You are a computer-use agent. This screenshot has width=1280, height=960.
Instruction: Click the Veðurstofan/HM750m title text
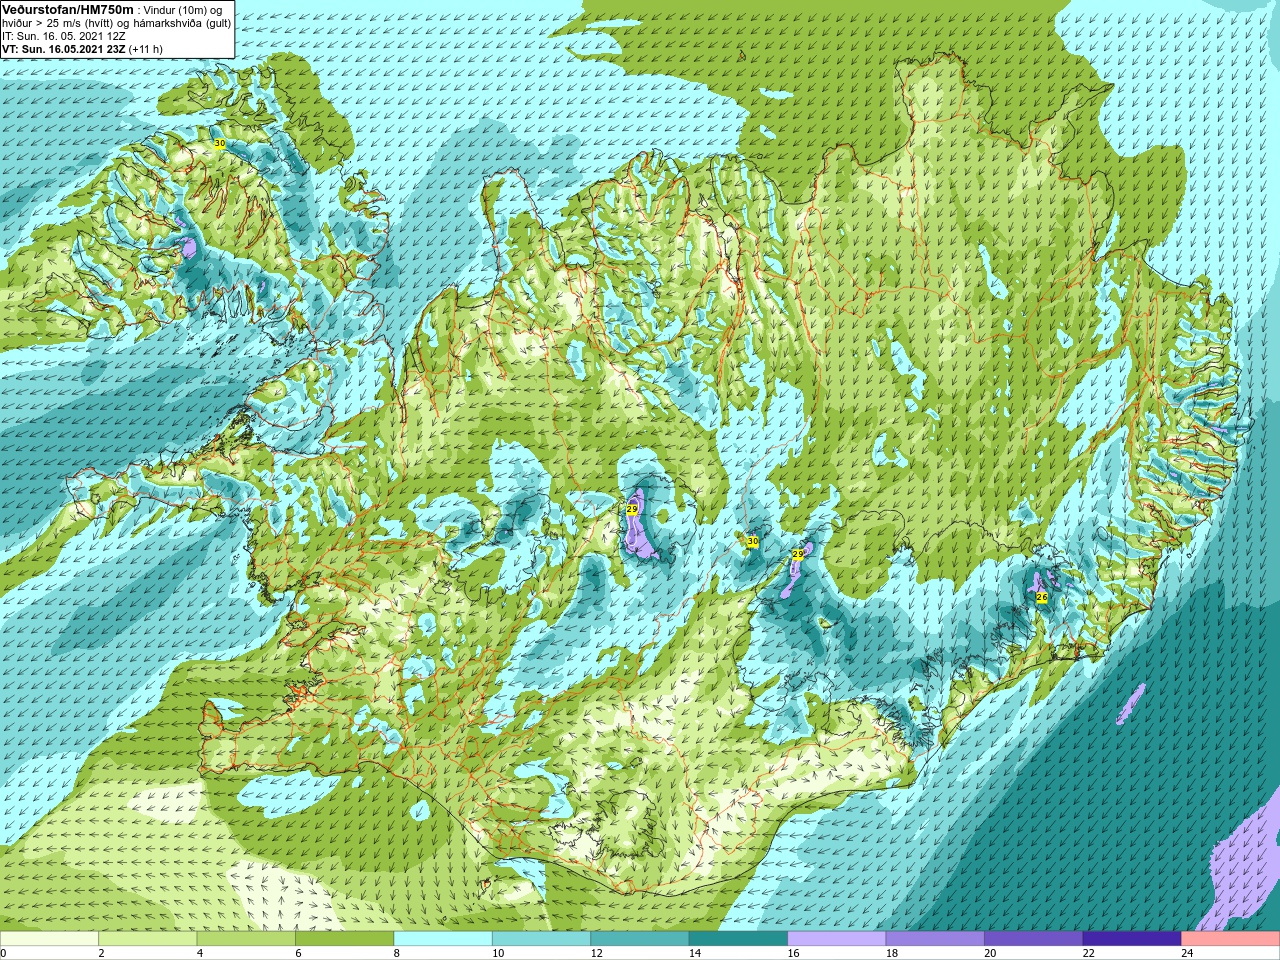[68, 9]
